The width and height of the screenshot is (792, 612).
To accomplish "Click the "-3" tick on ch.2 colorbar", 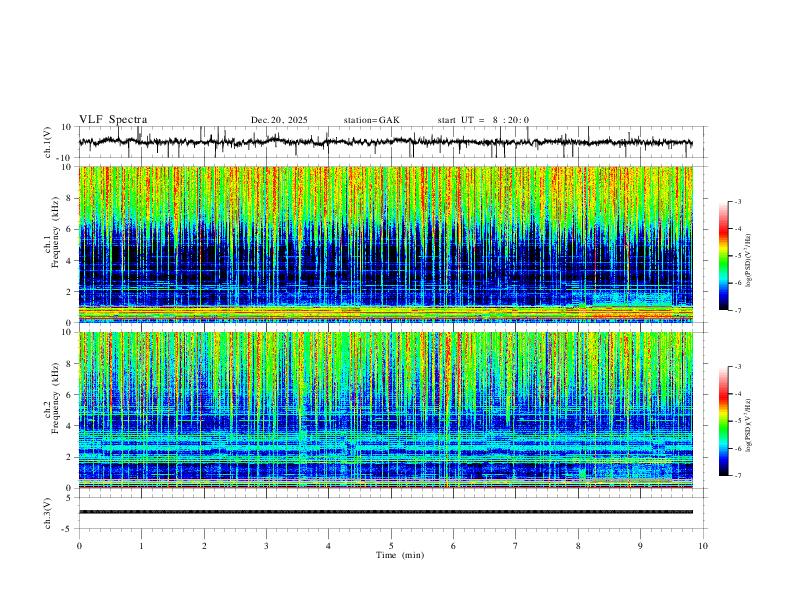I will pyautogui.click(x=737, y=367).
